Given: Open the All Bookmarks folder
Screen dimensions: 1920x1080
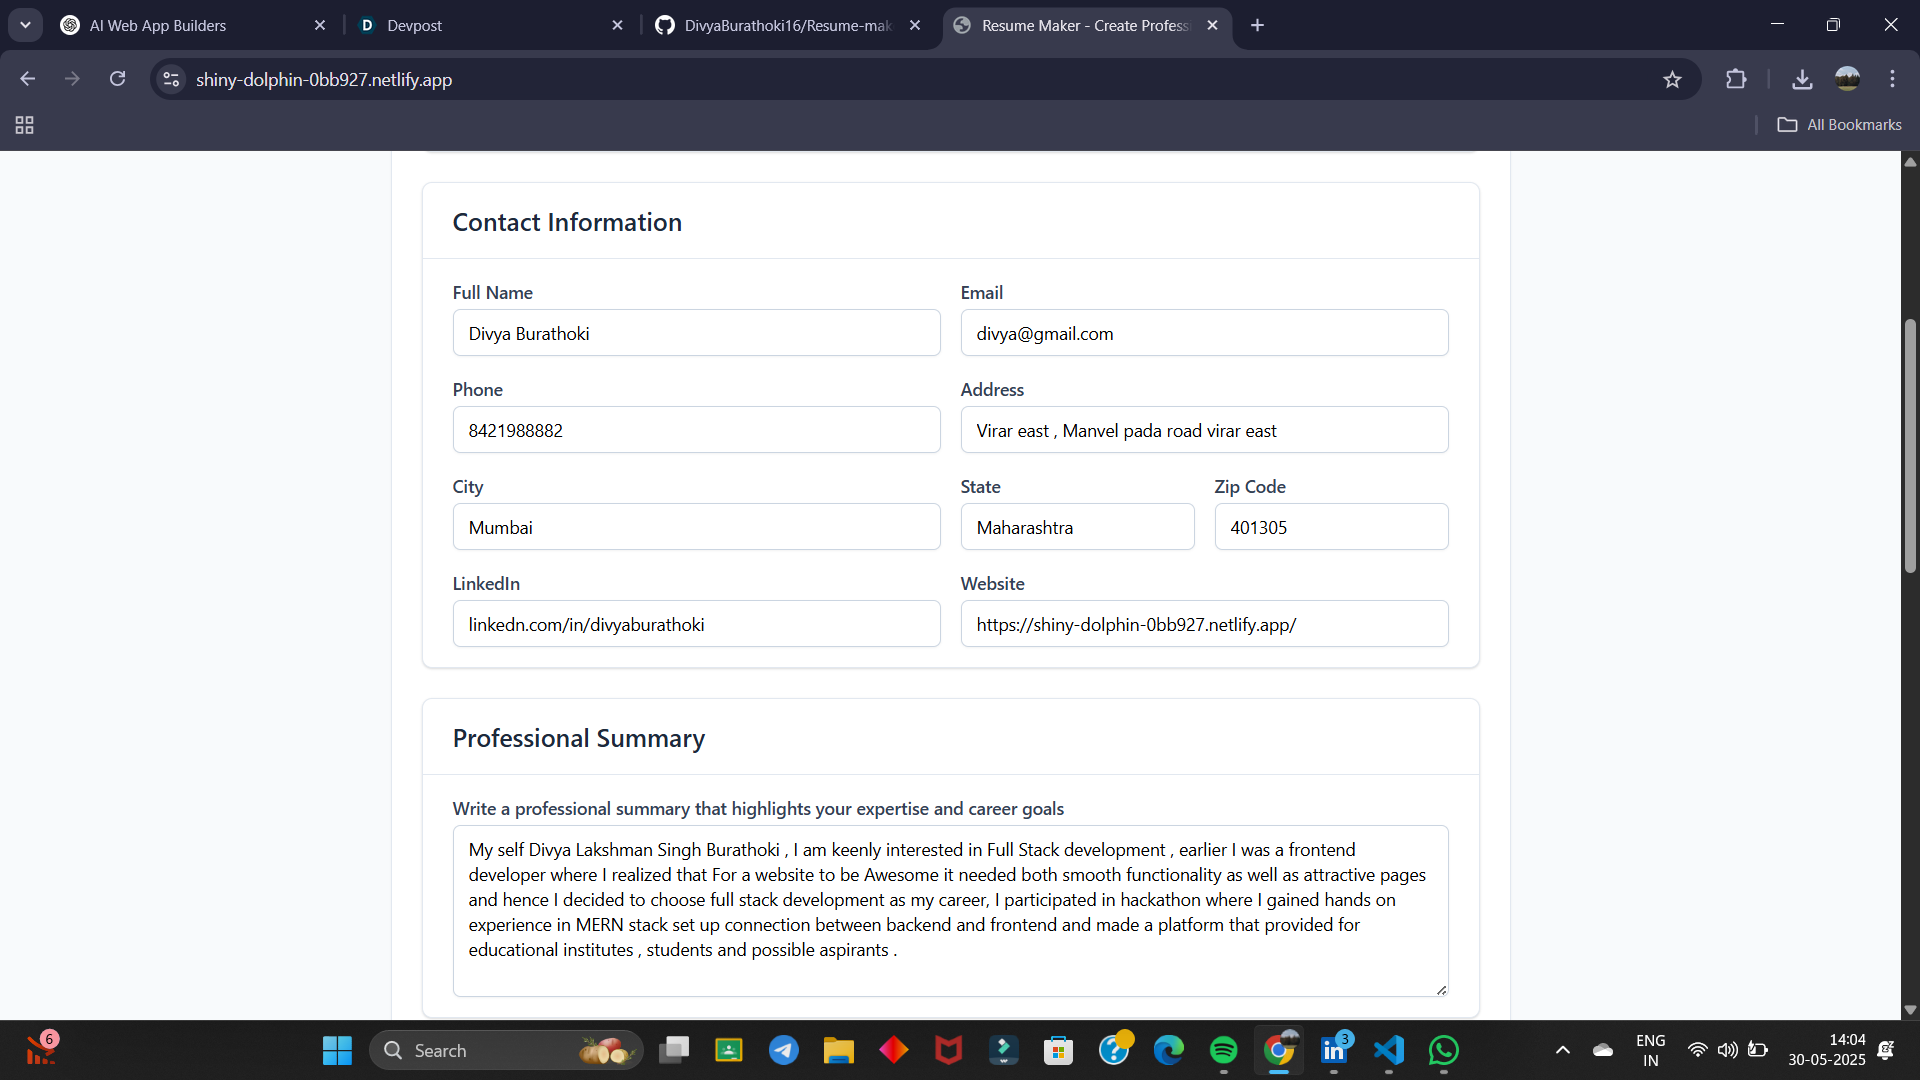Looking at the screenshot, I should point(1839,125).
